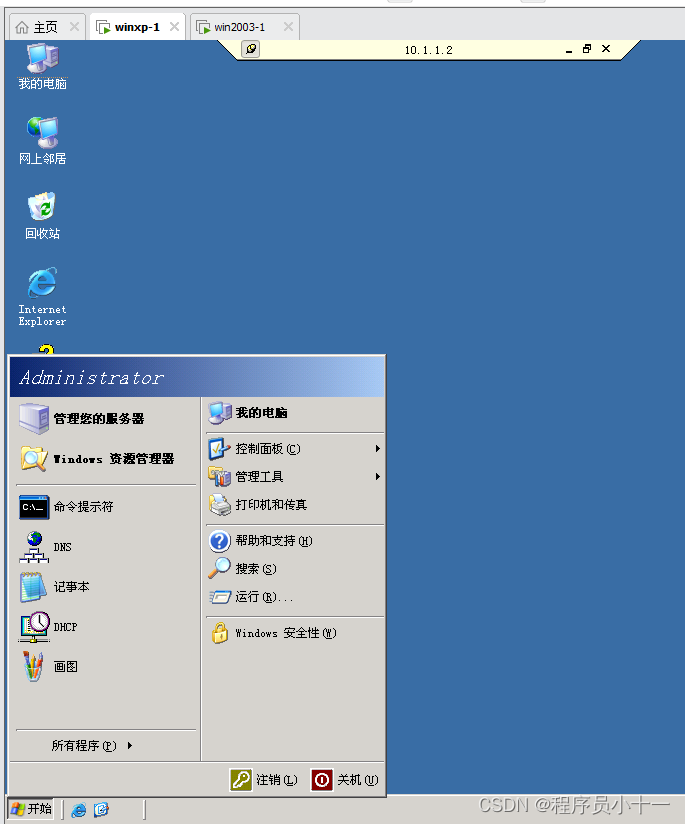
Task: Switch to the win2003-1 tab
Action: tap(239, 27)
